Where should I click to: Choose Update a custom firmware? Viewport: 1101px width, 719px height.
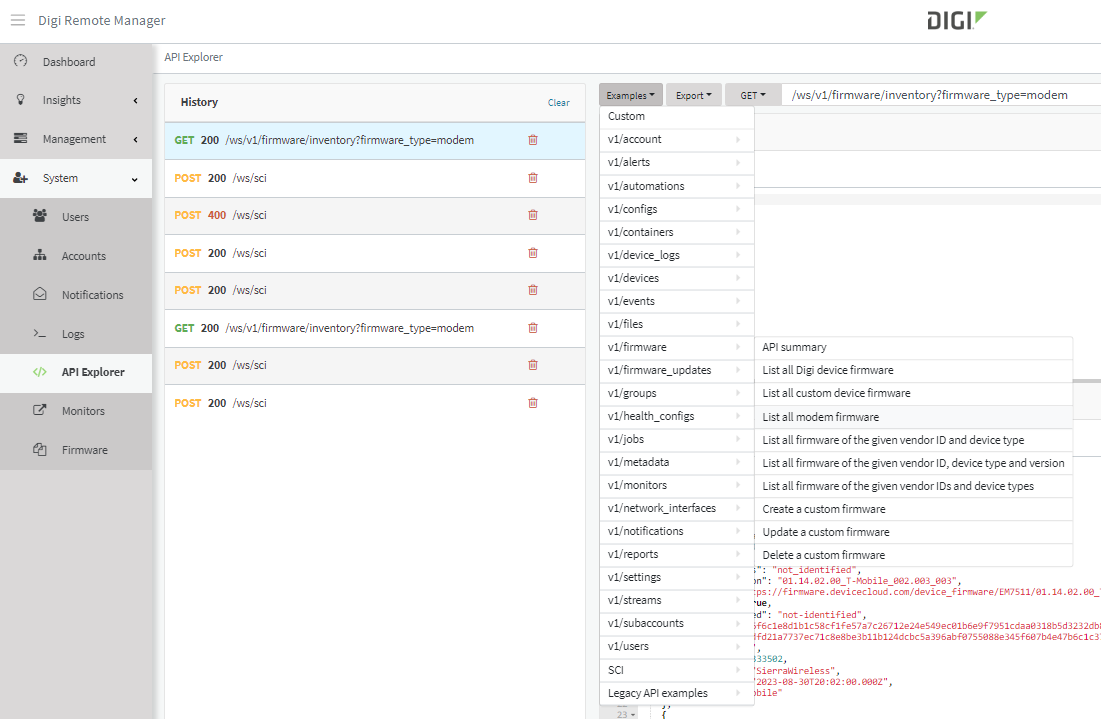914,532
